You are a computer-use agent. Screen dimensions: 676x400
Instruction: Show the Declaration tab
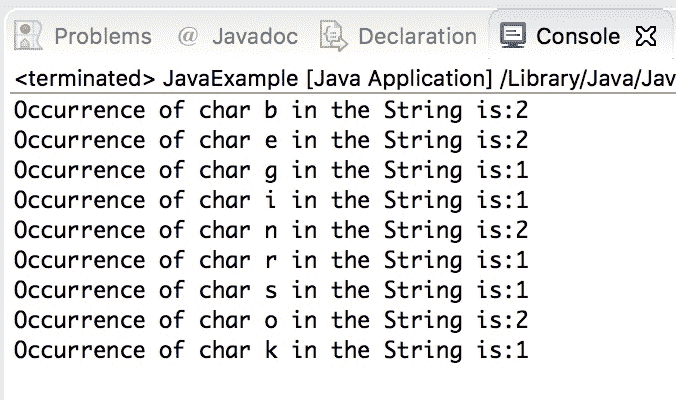tap(417, 37)
